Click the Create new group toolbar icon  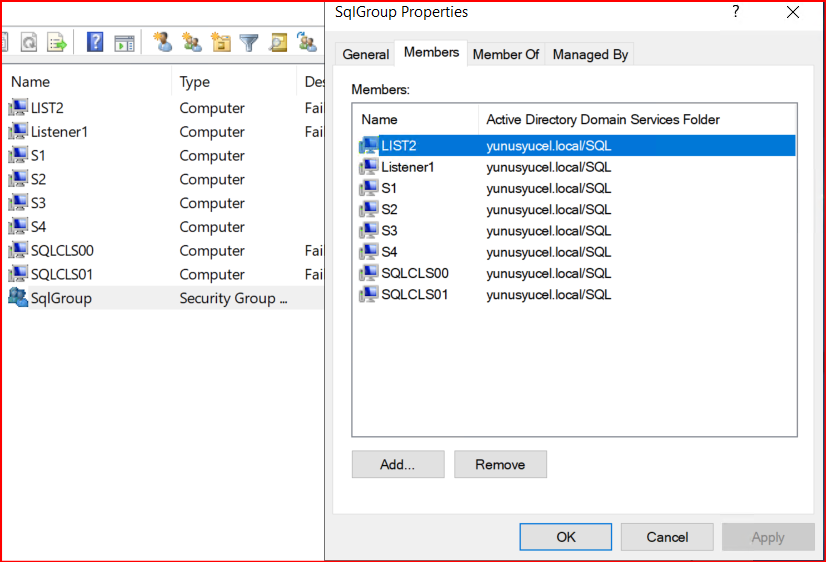pyautogui.click(x=192, y=42)
